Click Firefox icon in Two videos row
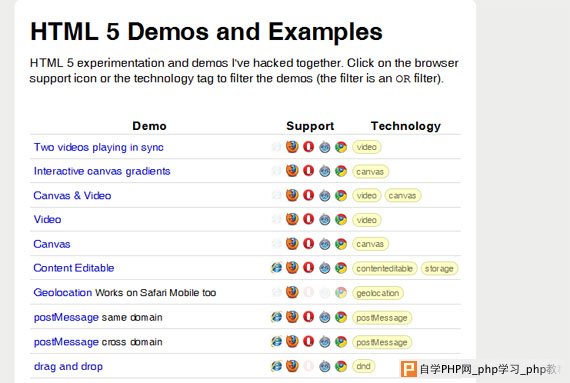The height and width of the screenshot is (383, 570). coord(292,147)
